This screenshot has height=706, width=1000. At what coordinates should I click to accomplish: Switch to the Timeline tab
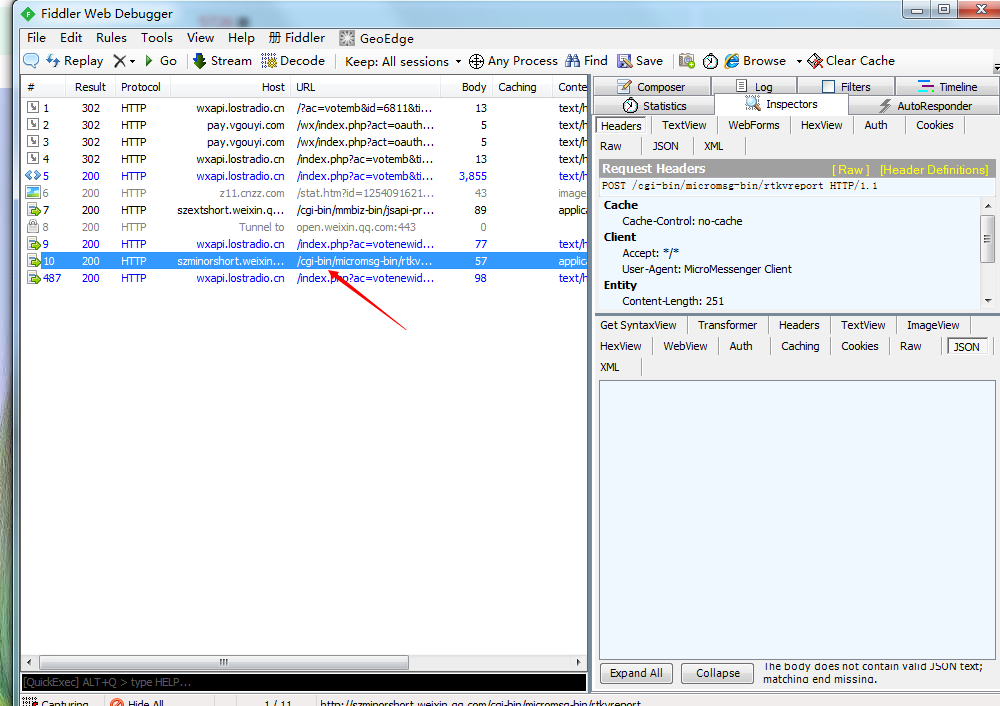click(947, 87)
